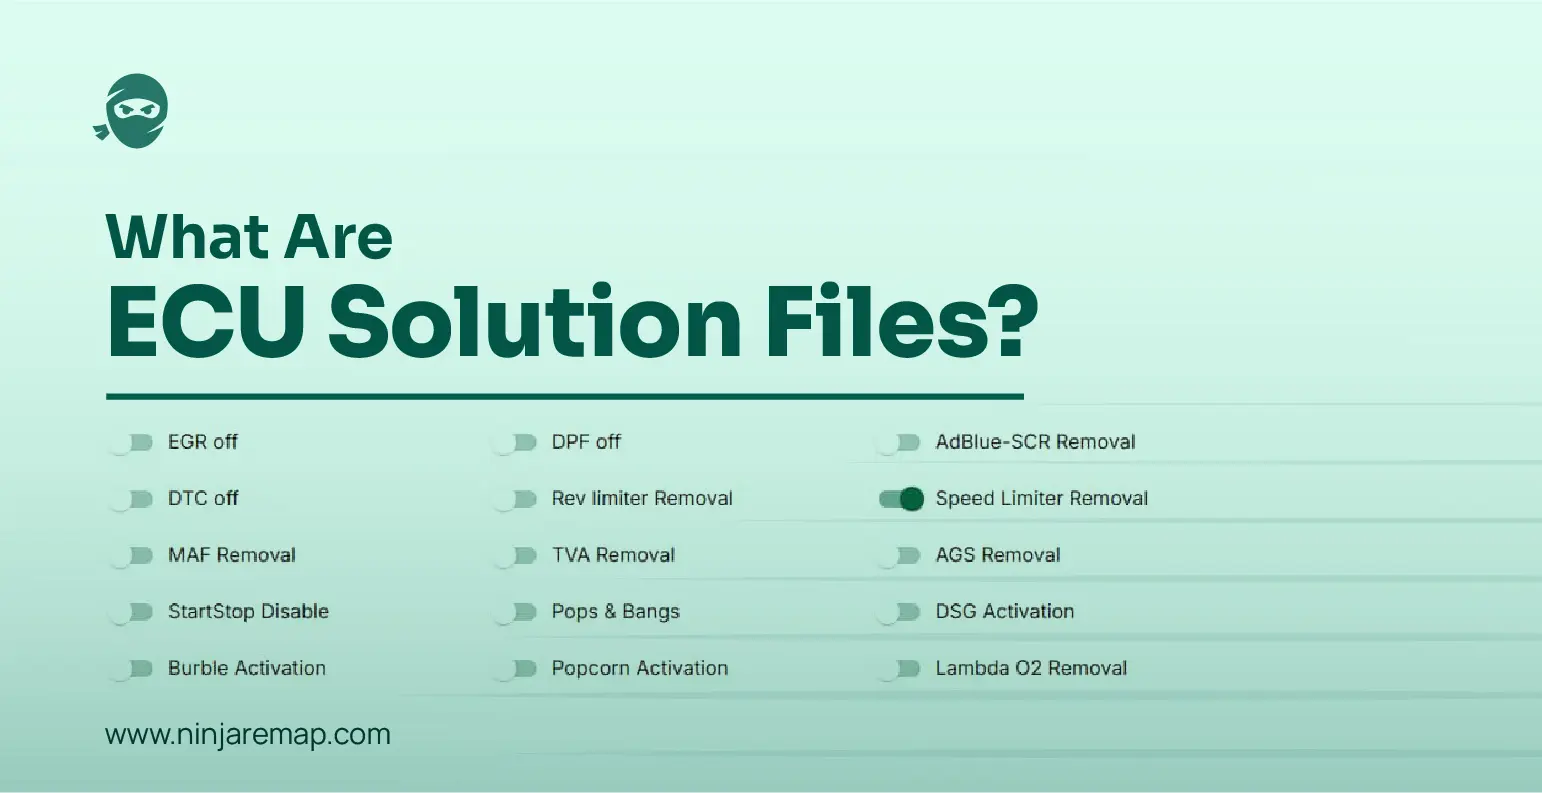Image resolution: width=1542 pixels, height=793 pixels.
Task: Toggle Pops & Bangs on
Action: tap(520, 612)
